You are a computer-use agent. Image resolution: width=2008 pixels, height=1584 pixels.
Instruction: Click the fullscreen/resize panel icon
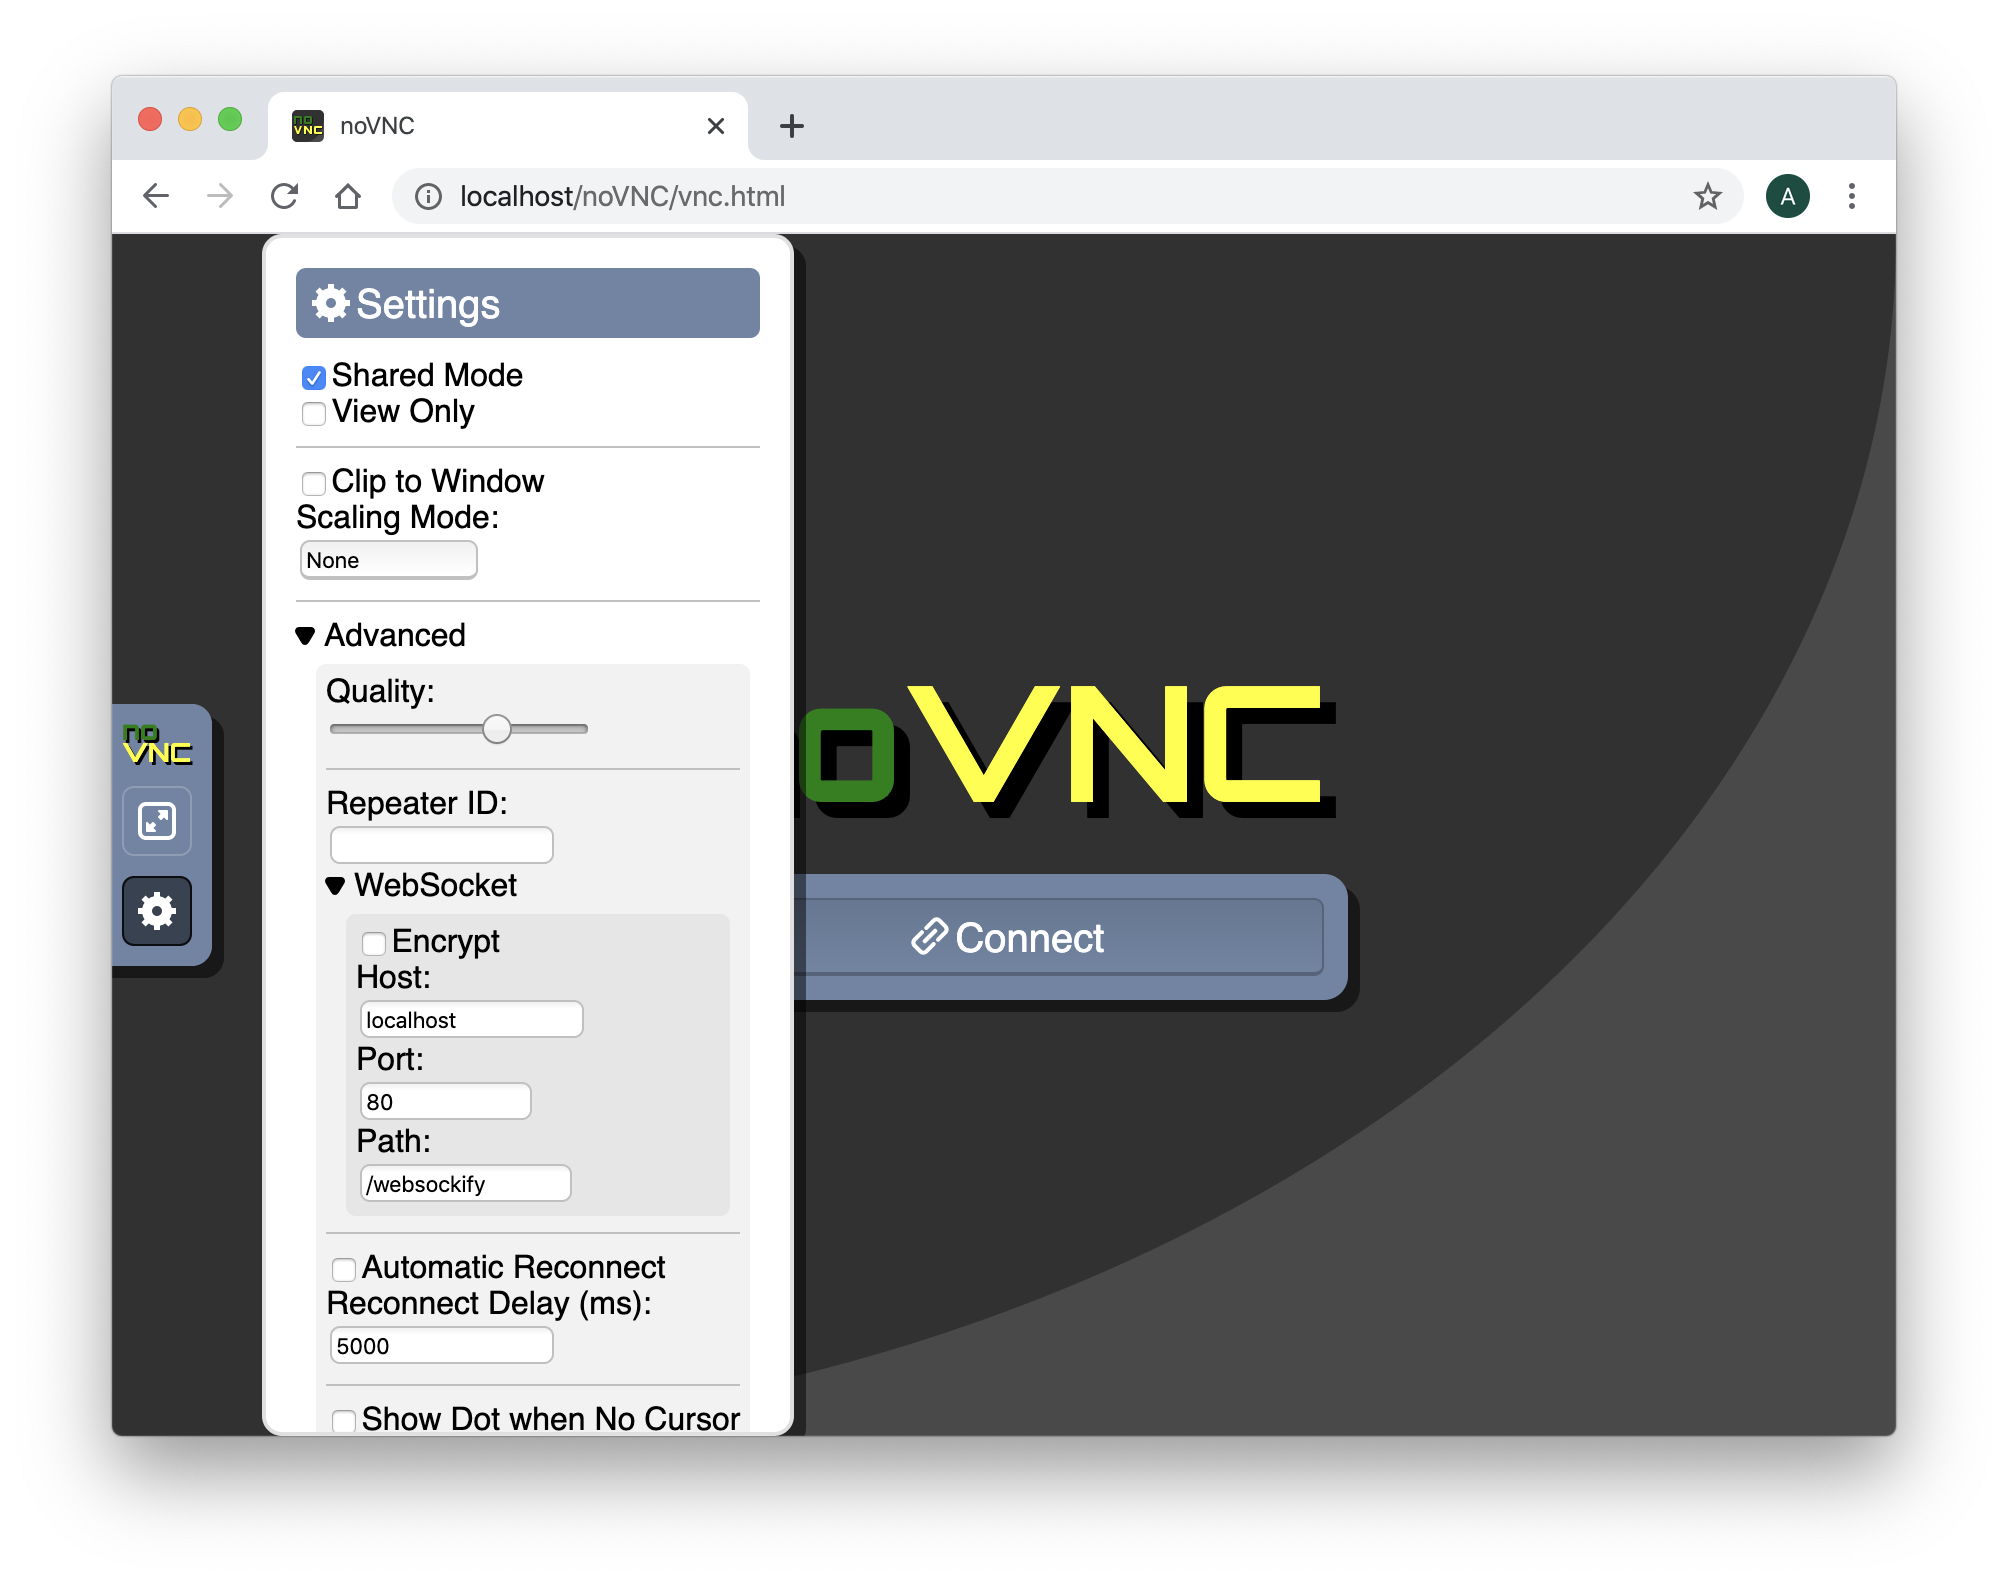pos(160,821)
